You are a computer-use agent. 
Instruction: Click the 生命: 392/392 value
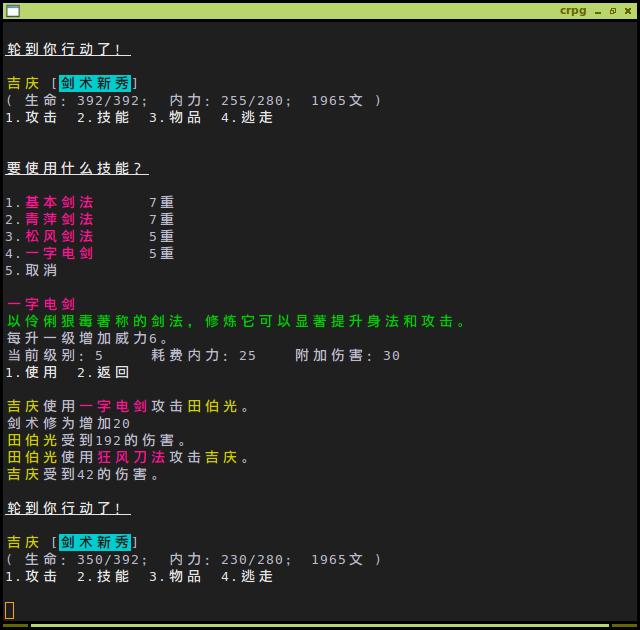click(x=85, y=100)
